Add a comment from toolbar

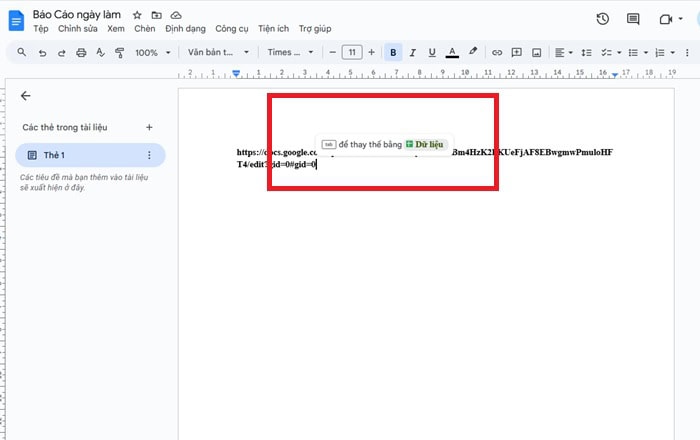click(x=517, y=53)
